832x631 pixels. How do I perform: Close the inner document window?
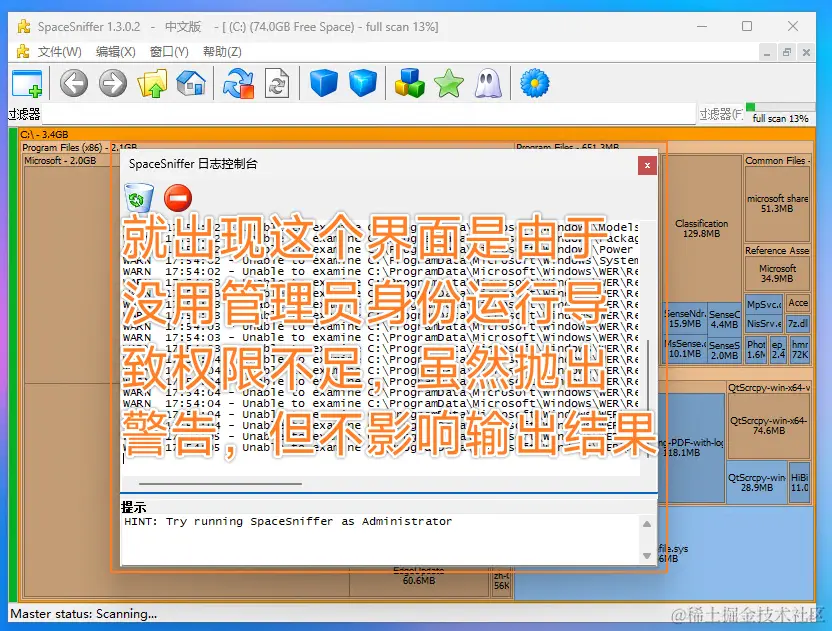807,53
